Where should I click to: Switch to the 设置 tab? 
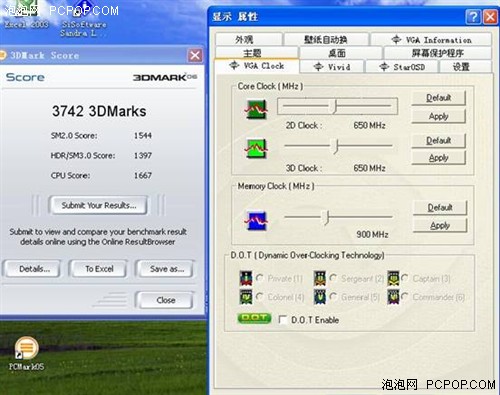[466, 67]
